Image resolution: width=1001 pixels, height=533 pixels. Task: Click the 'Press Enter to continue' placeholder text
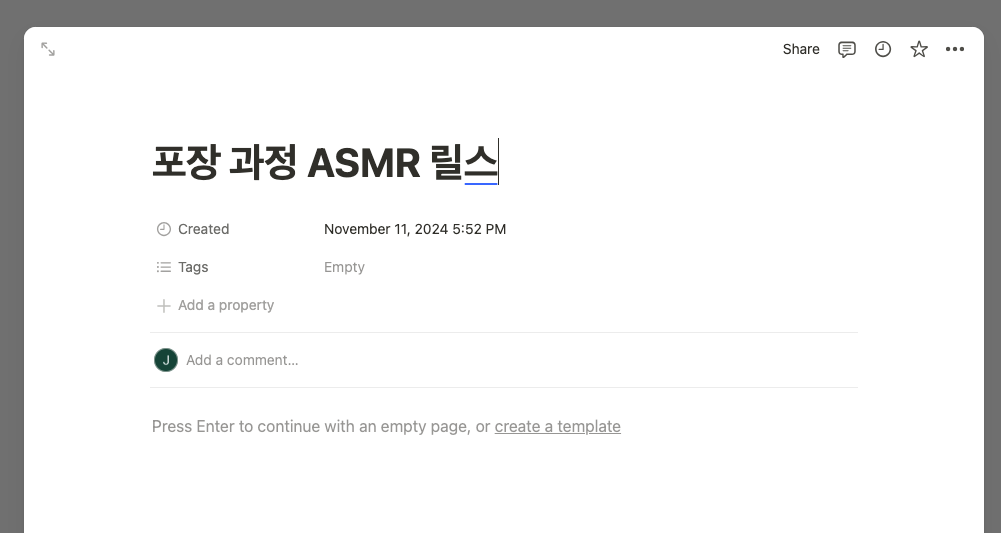(321, 426)
